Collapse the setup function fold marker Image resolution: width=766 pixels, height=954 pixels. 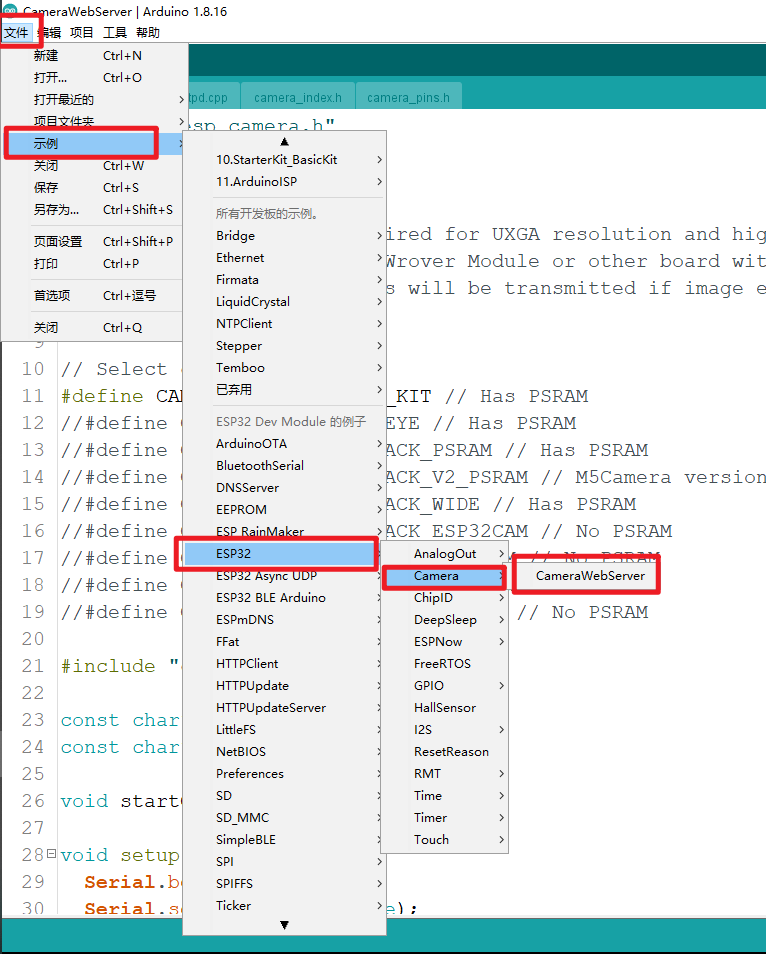click(x=51, y=854)
